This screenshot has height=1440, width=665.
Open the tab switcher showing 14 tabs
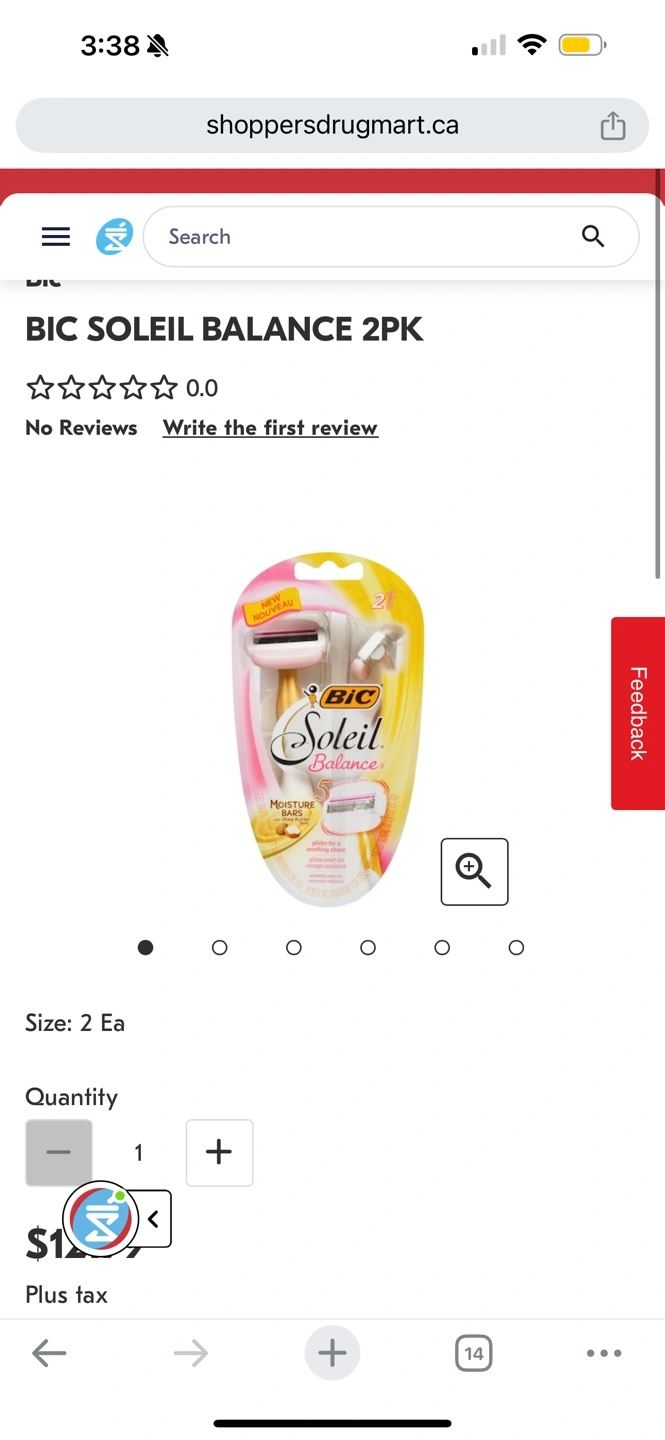coord(474,1354)
